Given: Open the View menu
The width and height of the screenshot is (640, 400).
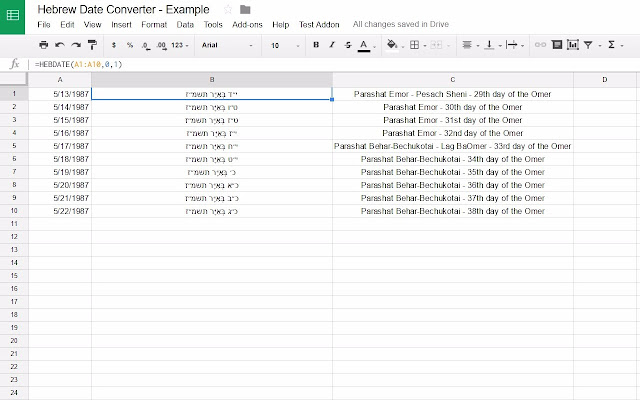Looking at the screenshot, I should click(93, 24).
